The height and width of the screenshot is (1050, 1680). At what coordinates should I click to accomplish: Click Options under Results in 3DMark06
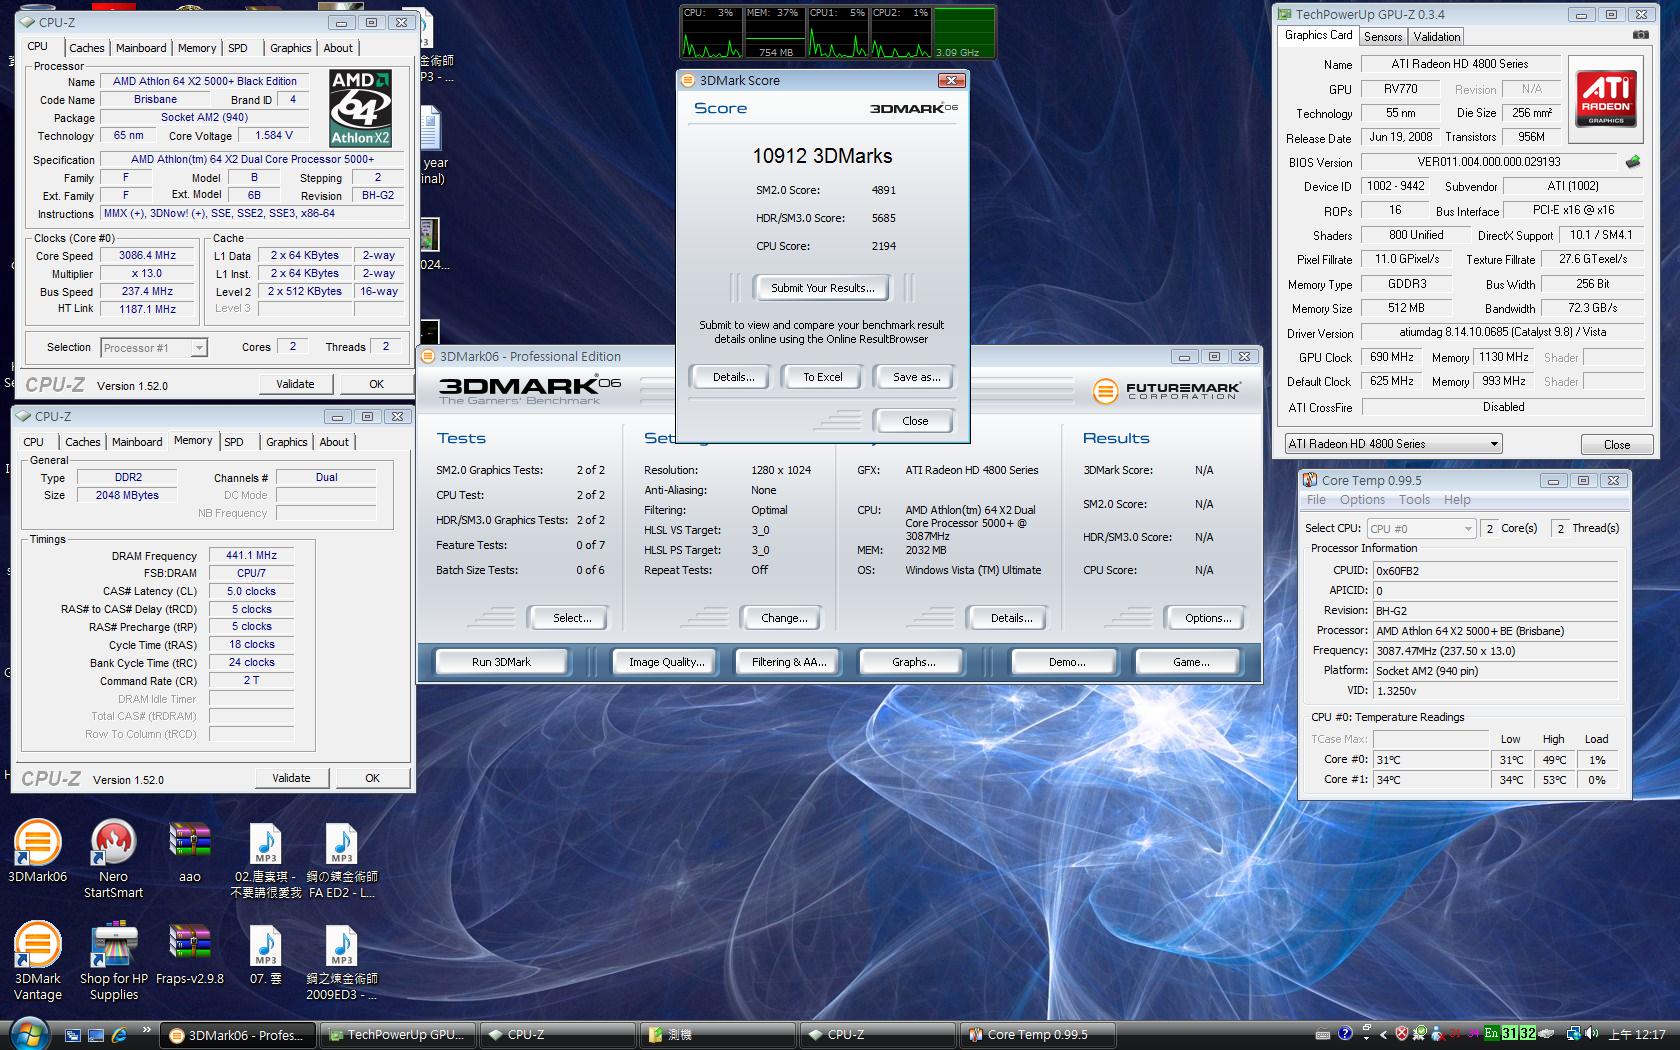click(x=1208, y=618)
